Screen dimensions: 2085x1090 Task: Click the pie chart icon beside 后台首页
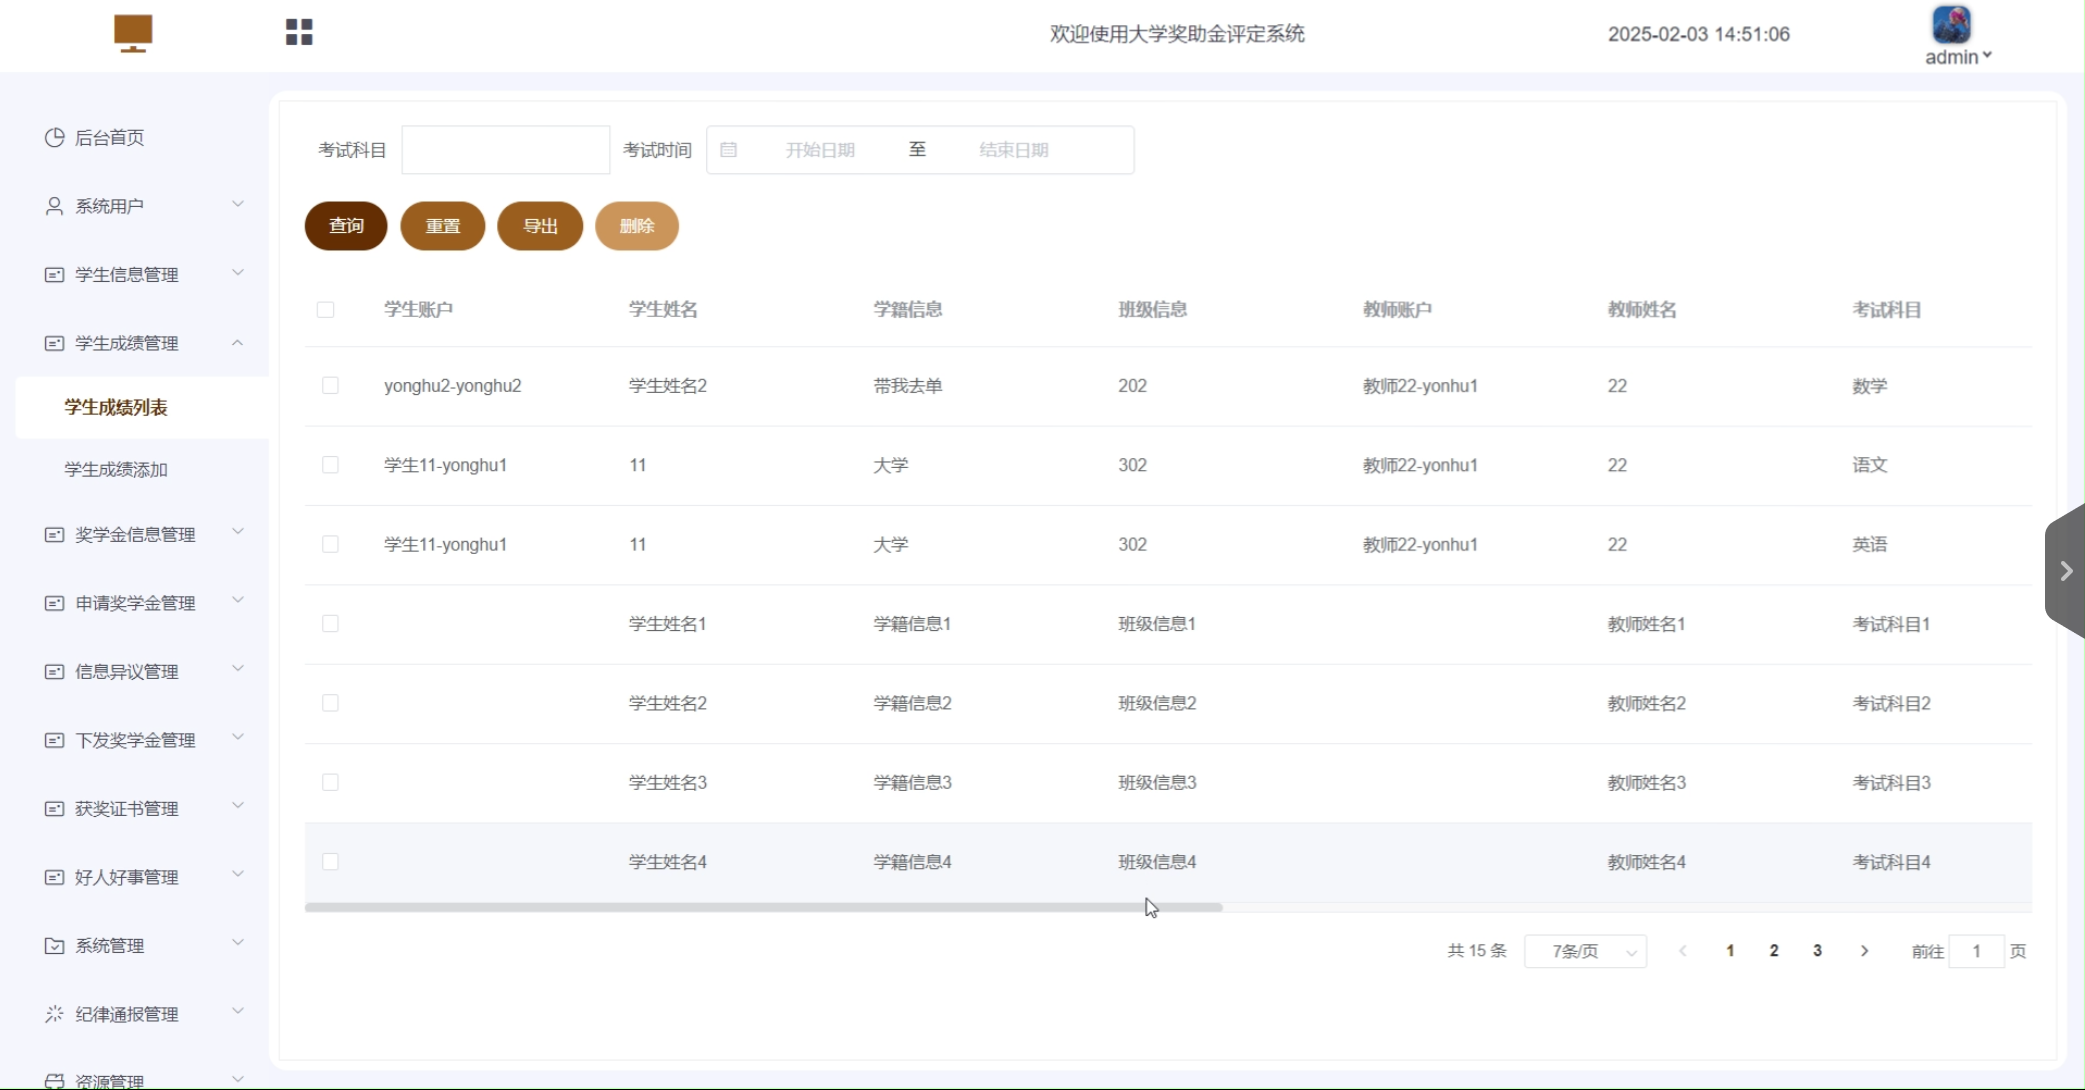(55, 137)
